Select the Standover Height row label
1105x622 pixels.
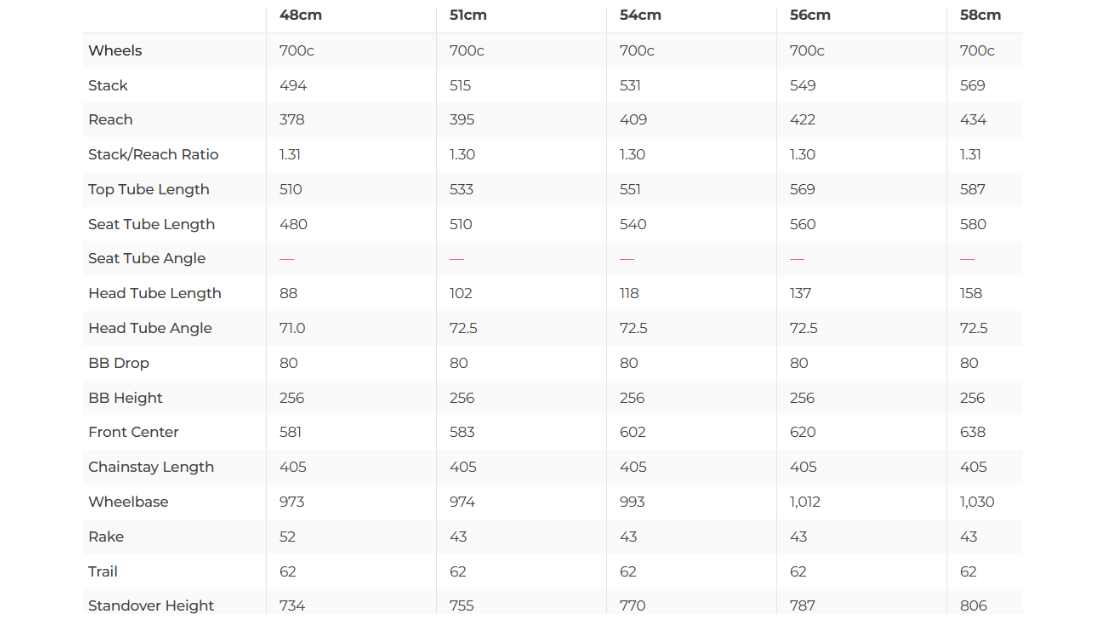coord(151,606)
